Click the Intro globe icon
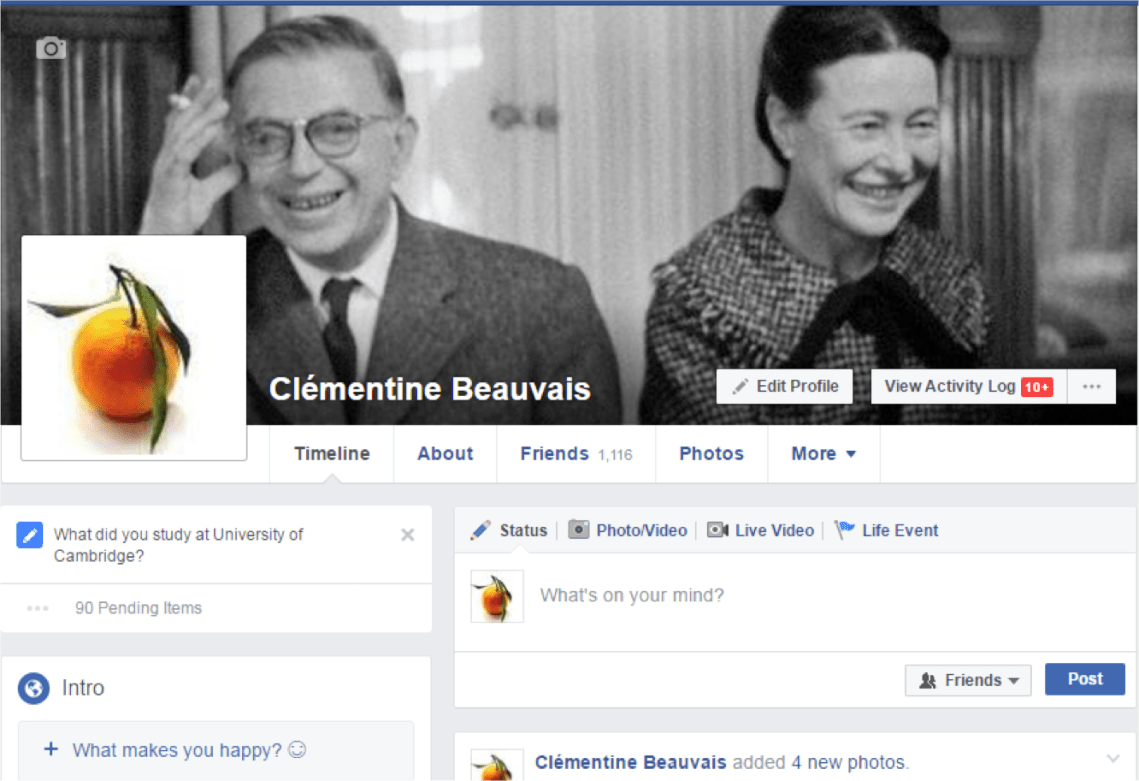 click(34, 688)
